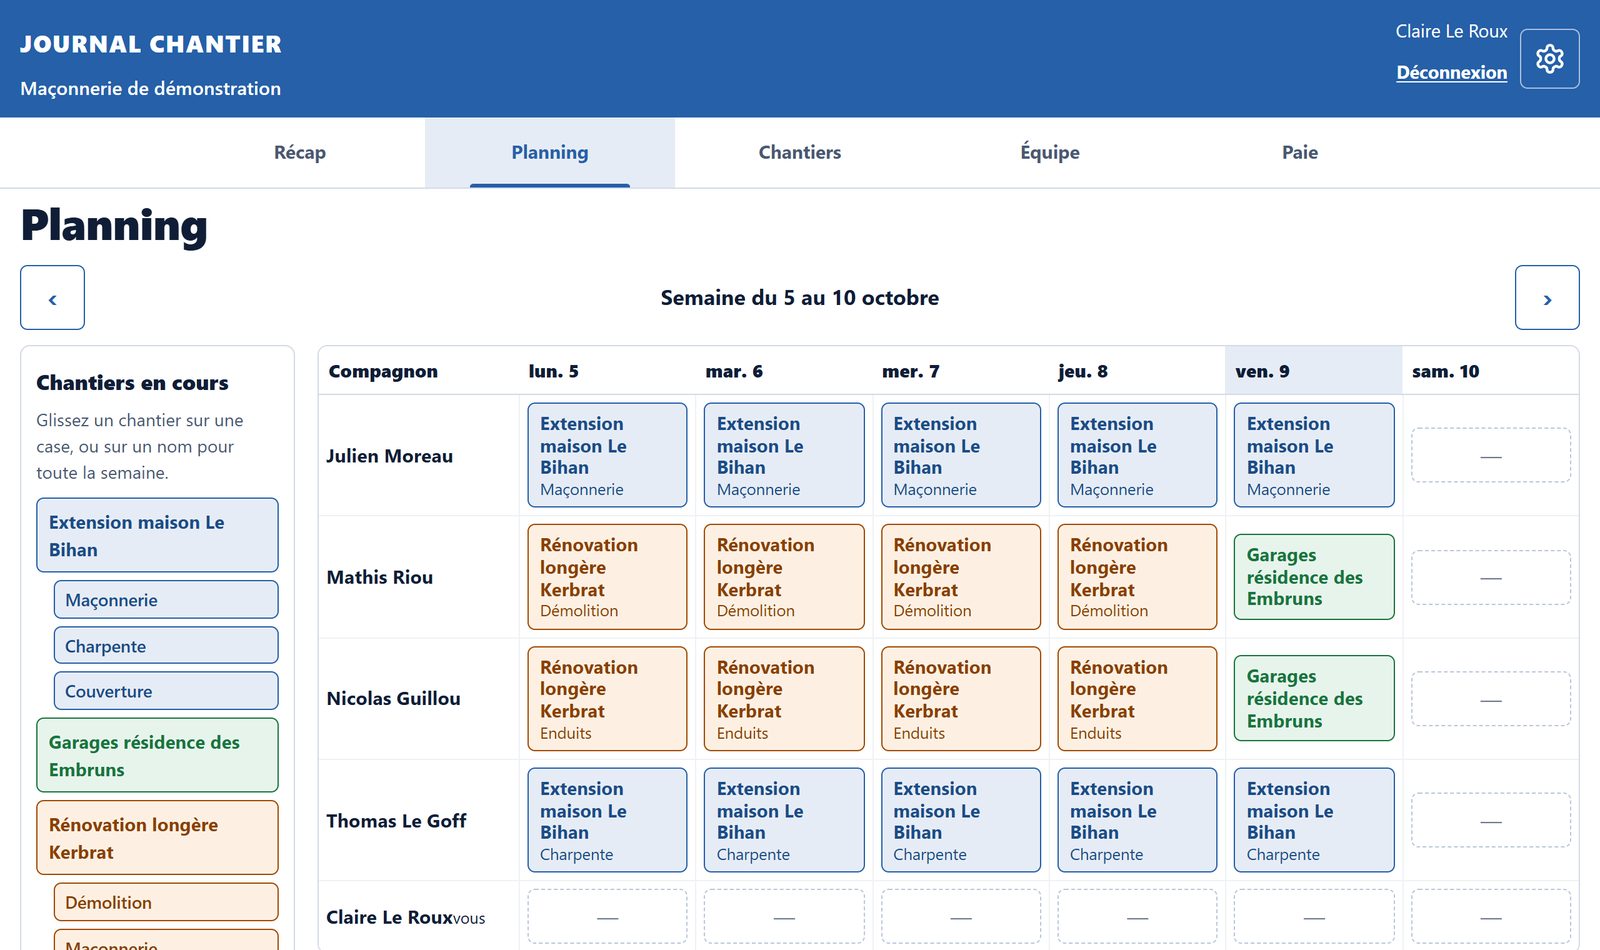Screen dimensions: 1600x950
Task: Click Mathis Riou's empty Saturday slot
Action: click(1491, 577)
